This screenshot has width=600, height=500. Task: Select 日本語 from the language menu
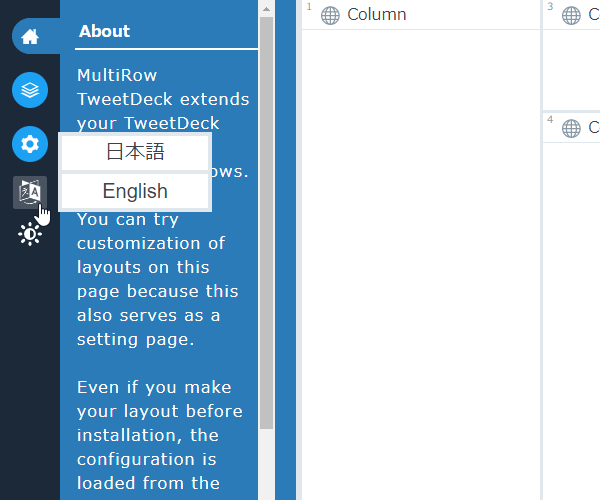135,152
